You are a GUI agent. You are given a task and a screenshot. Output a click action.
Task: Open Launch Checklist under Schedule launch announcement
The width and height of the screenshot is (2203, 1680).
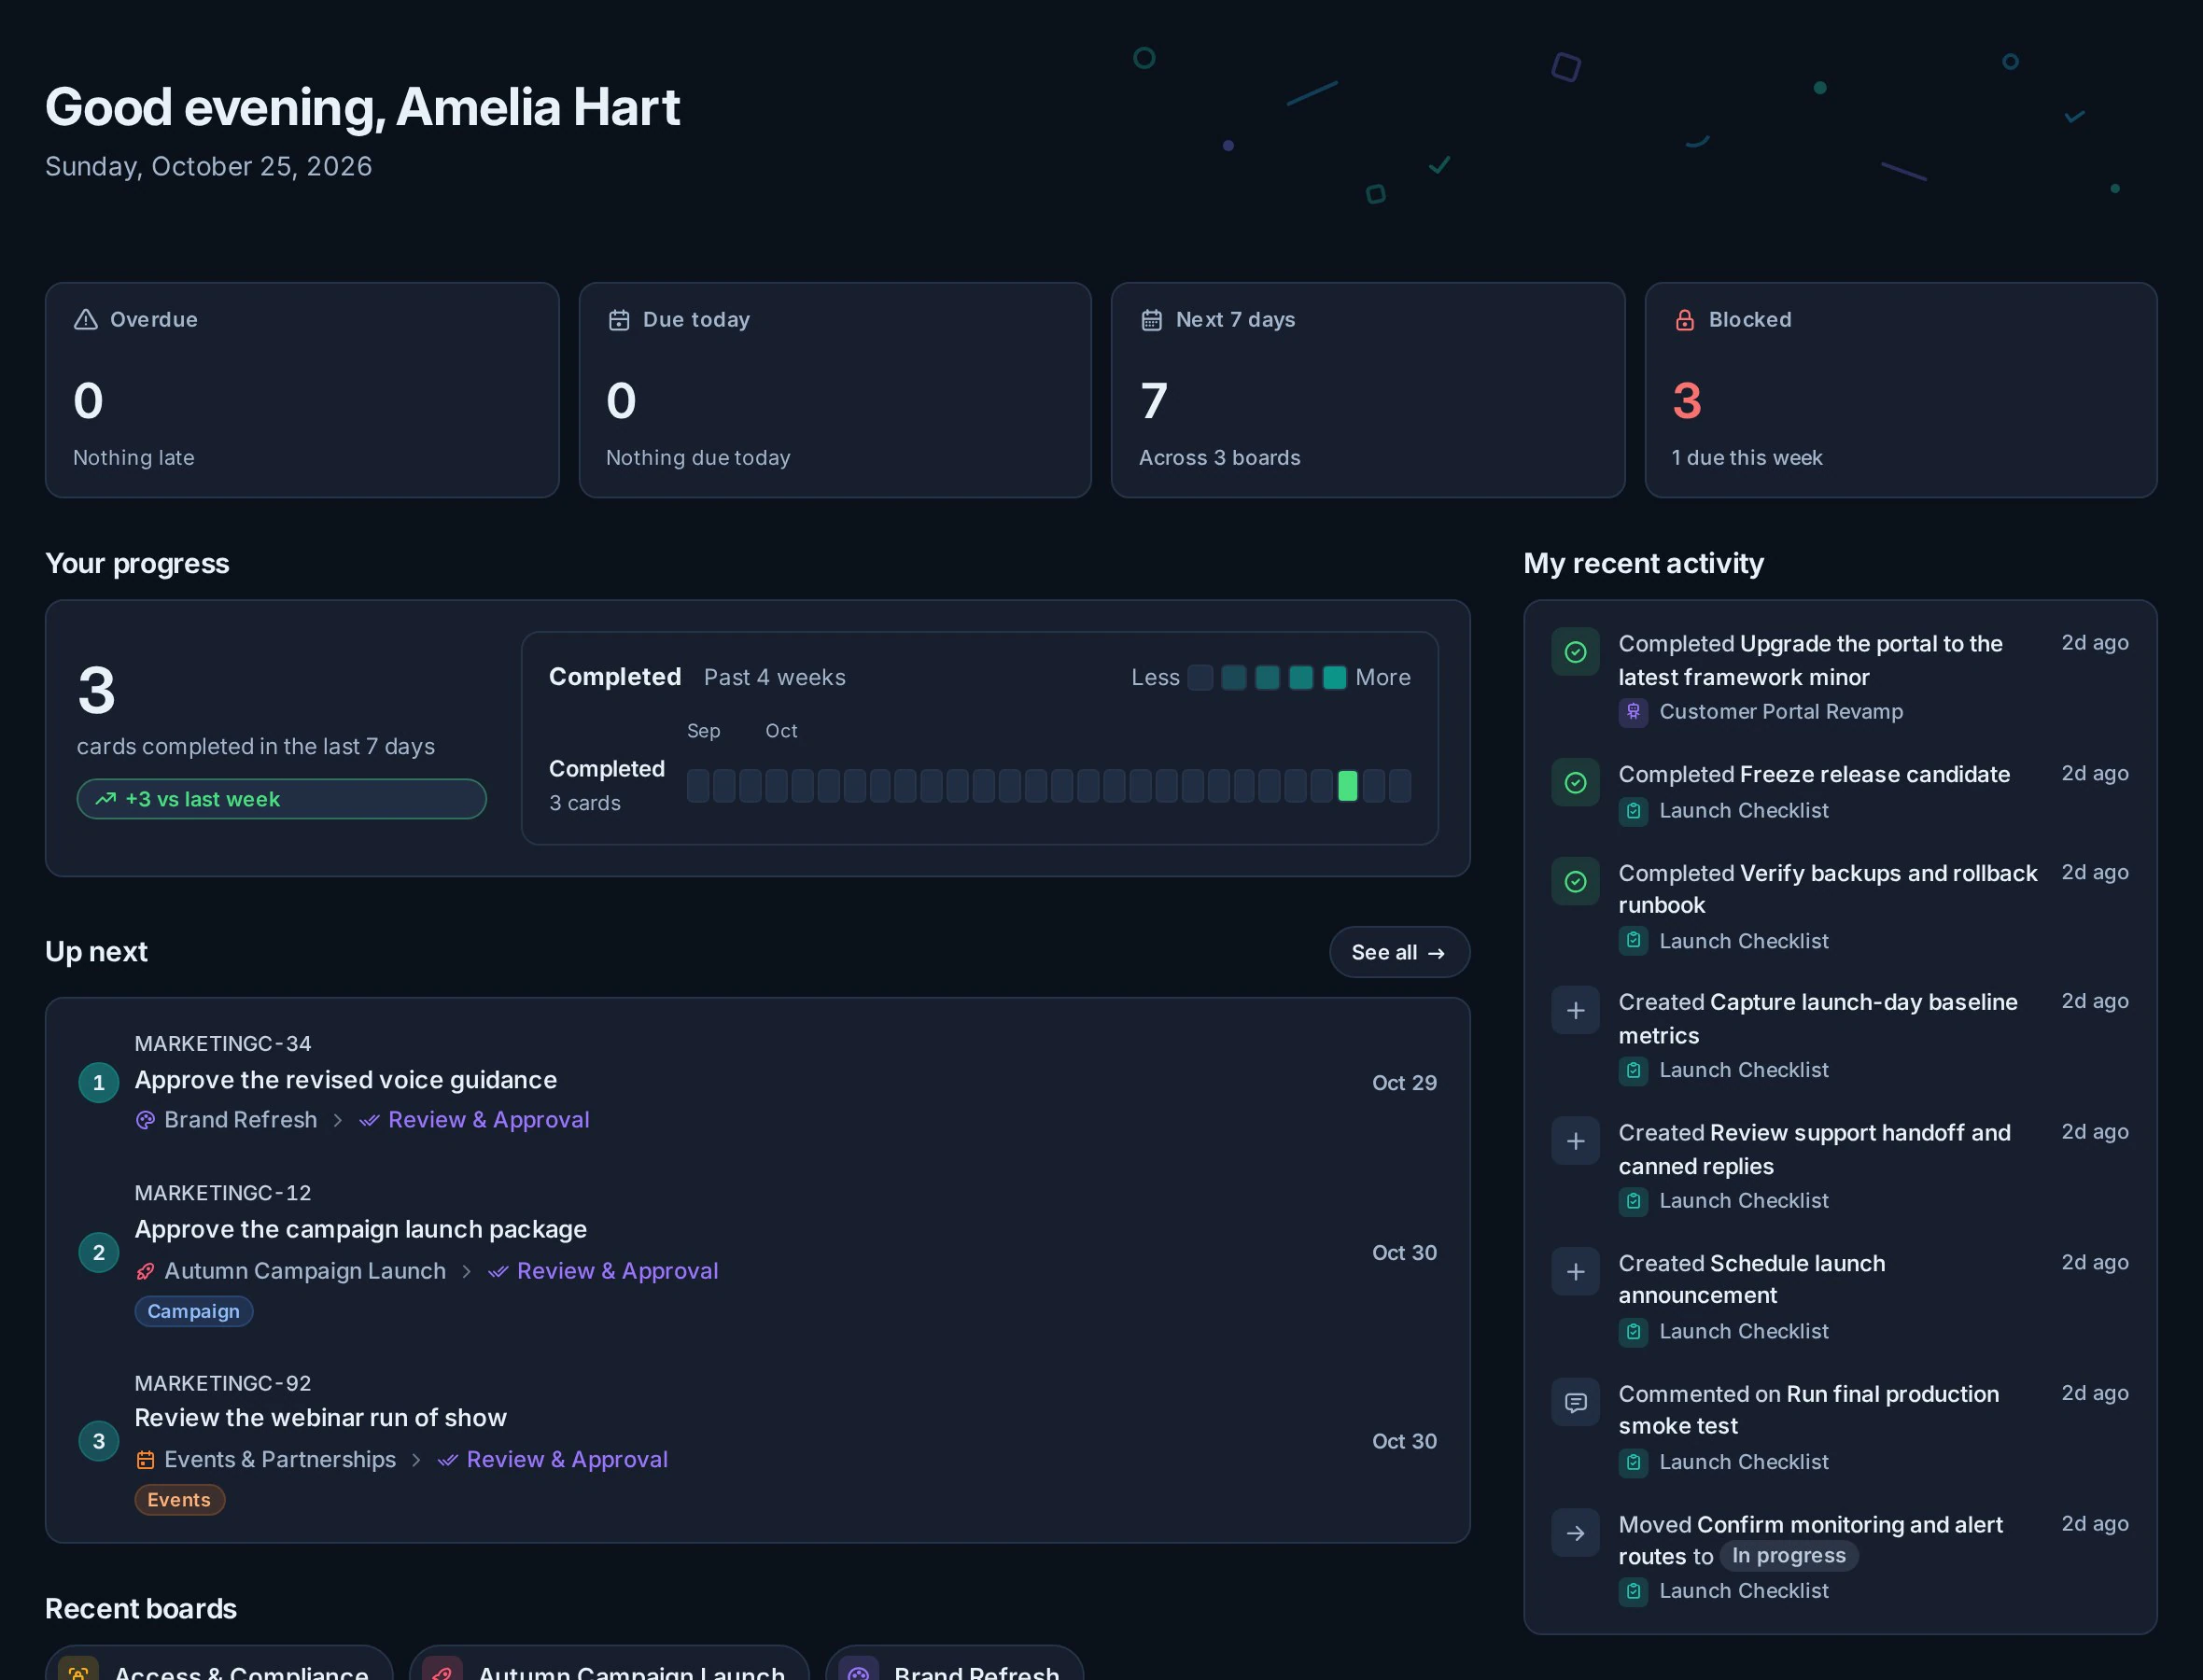point(1744,1332)
